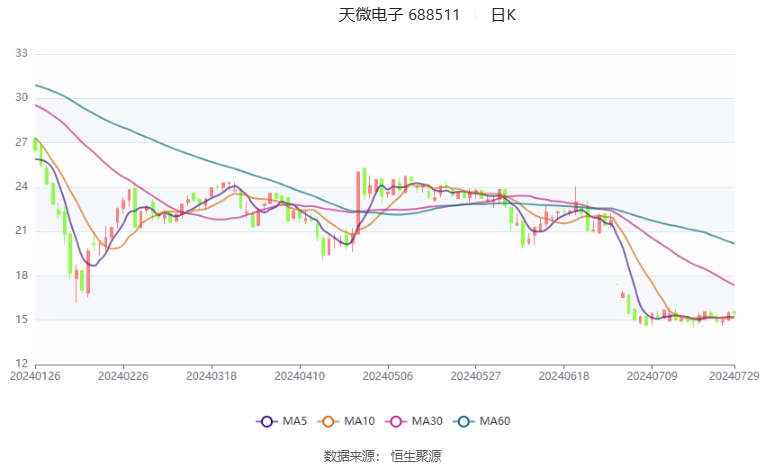
Task: Click x-axis date label 20240618
Action: 564,376
